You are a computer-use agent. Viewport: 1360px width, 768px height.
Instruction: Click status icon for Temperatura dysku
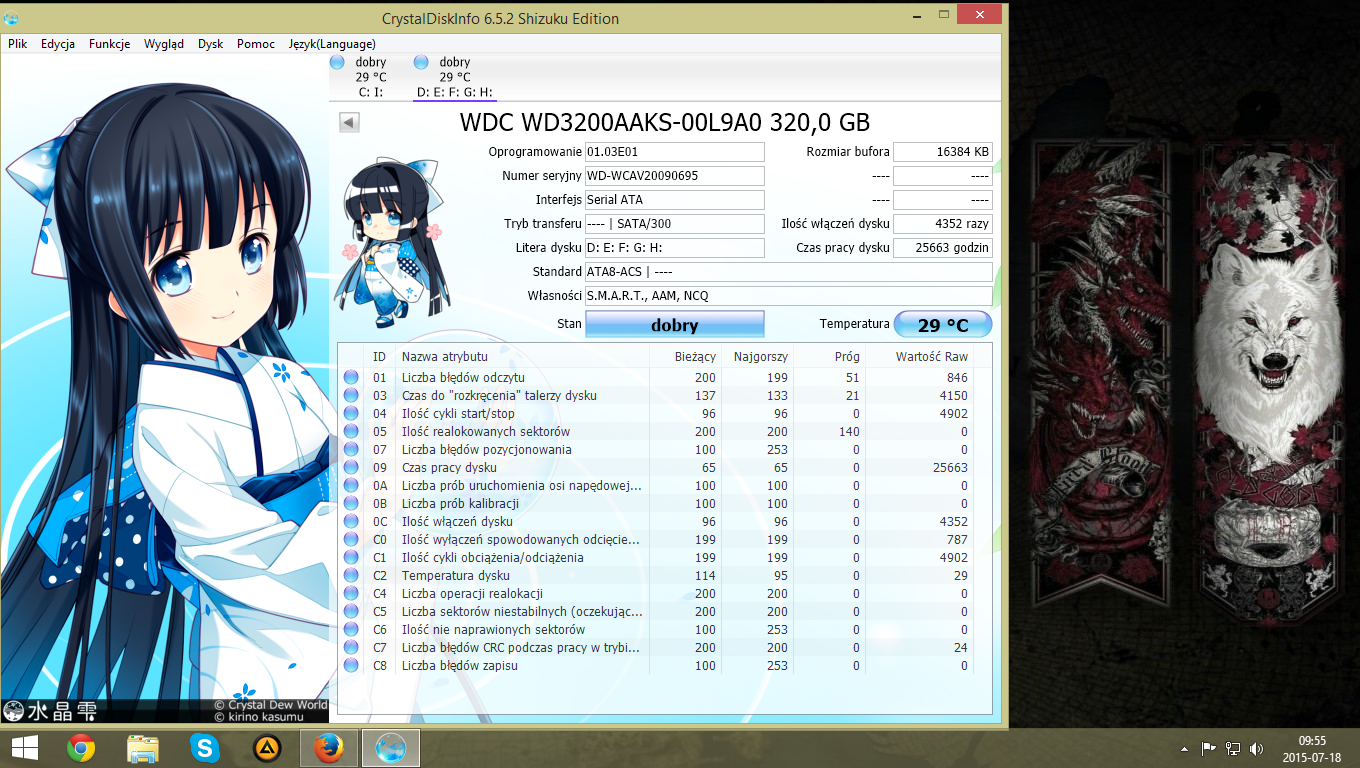coord(351,576)
